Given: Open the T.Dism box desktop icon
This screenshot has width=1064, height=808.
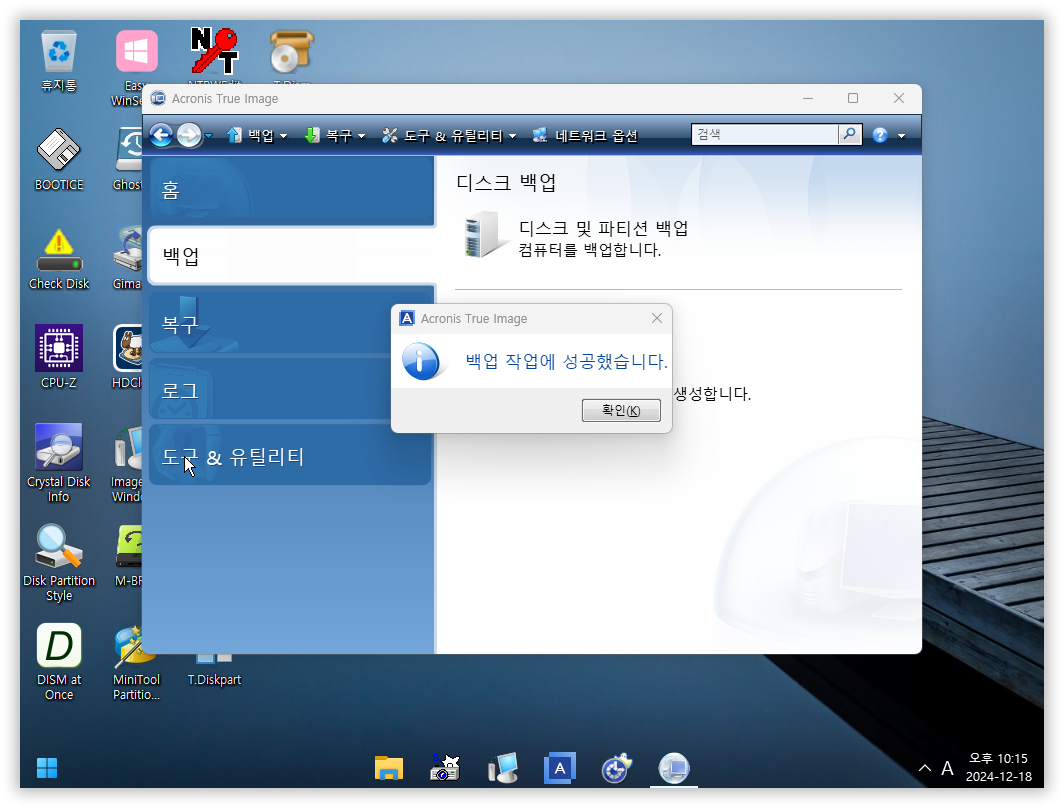Looking at the screenshot, I should [291, 52].
